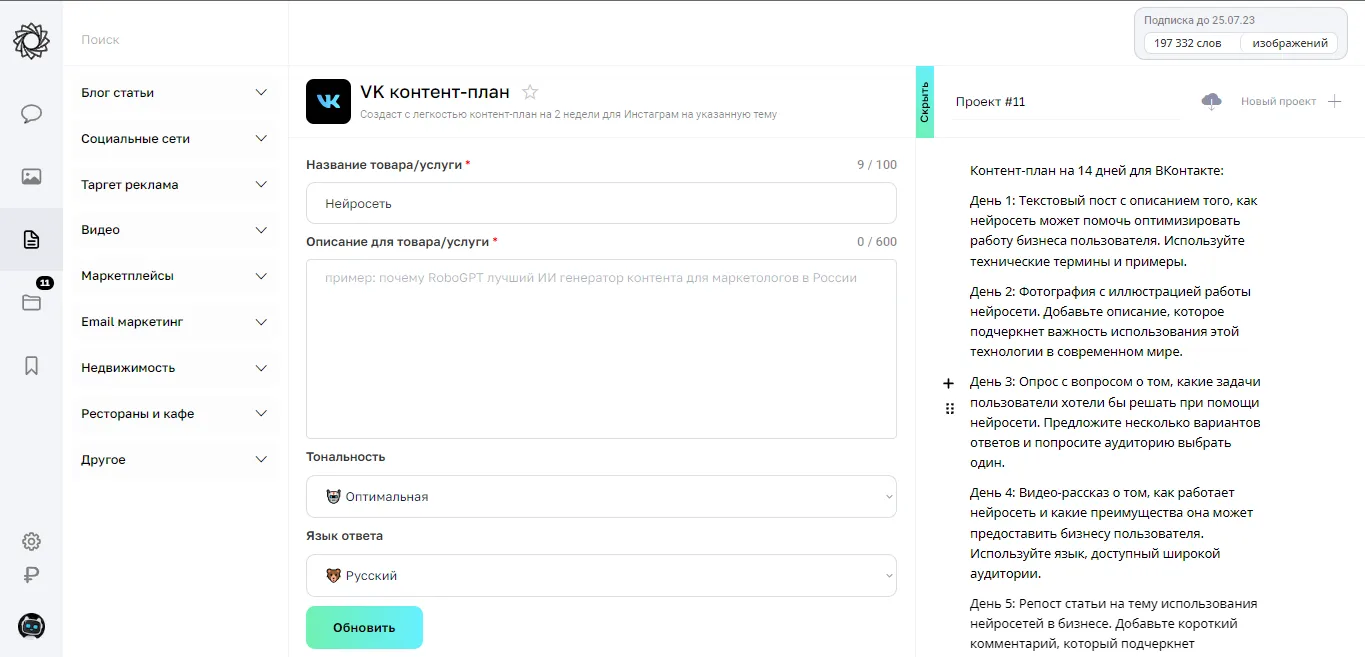The height and width of the screenshot is (657, 1365).
Task: Click the plus add-block icon beside День 3
Action: [949, 383]
